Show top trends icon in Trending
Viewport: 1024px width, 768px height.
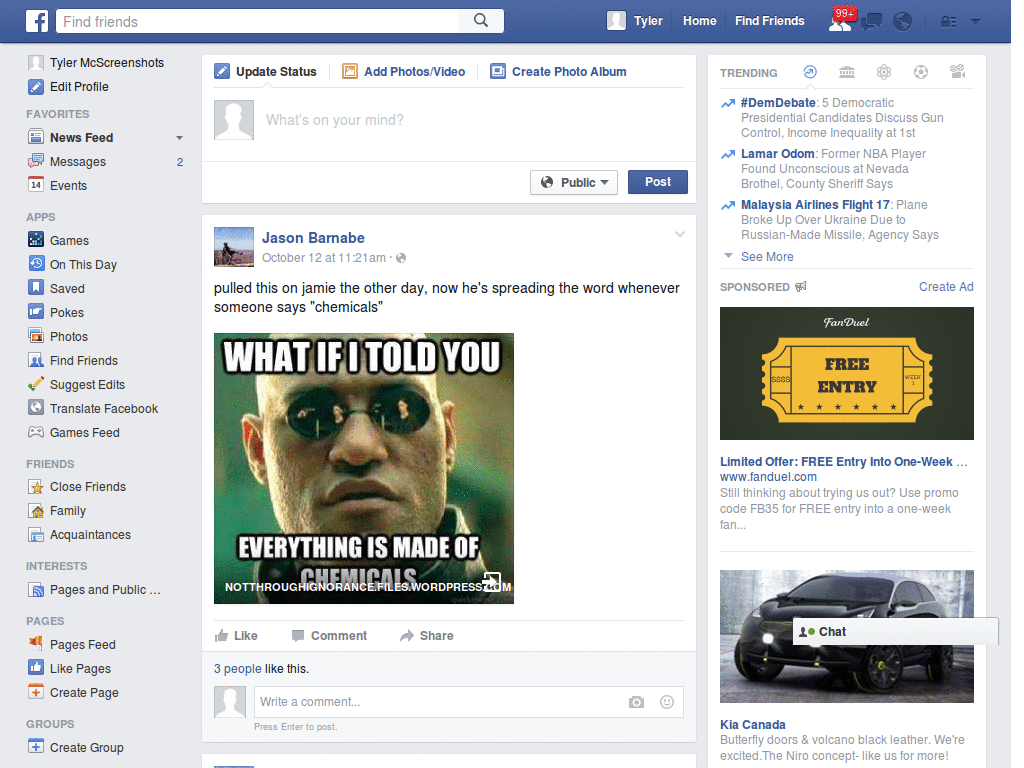(810, 72)
